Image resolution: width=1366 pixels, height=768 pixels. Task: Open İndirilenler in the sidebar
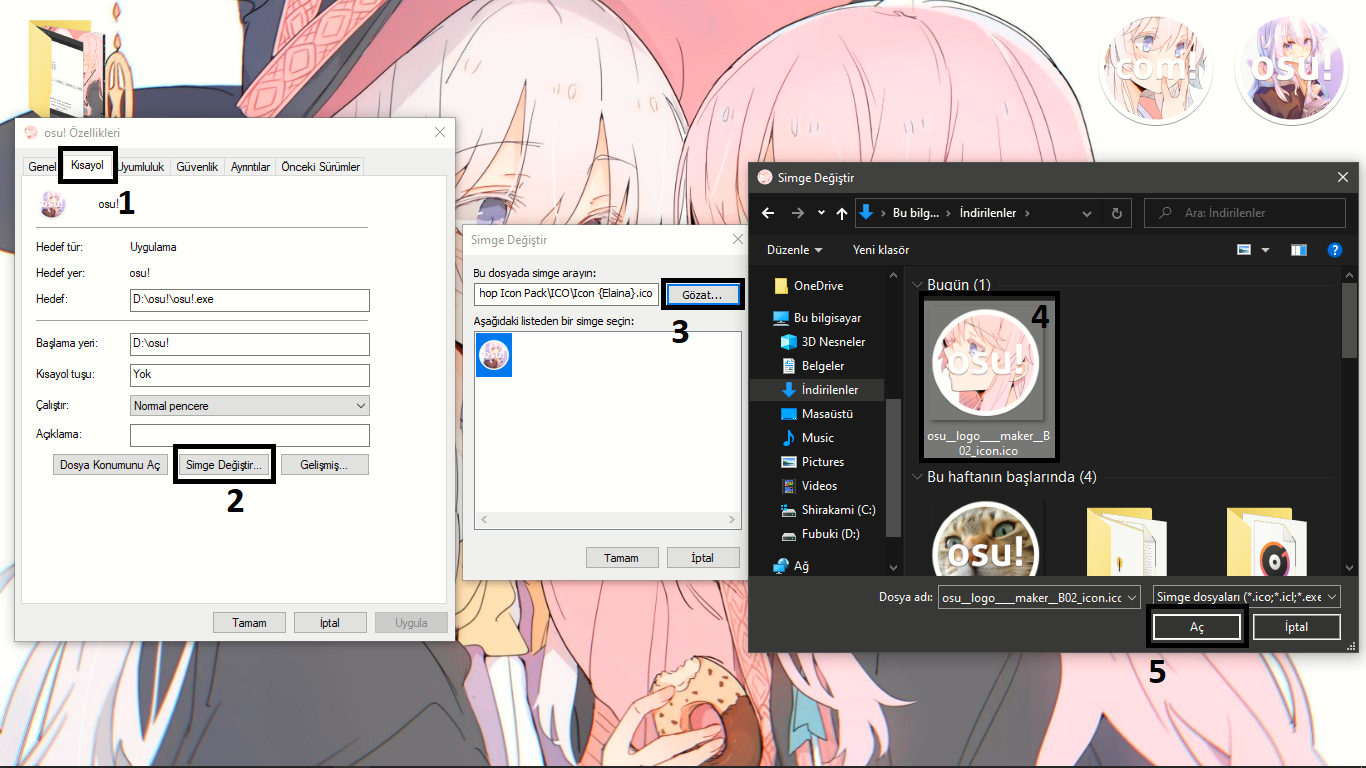tap(819, 390)
